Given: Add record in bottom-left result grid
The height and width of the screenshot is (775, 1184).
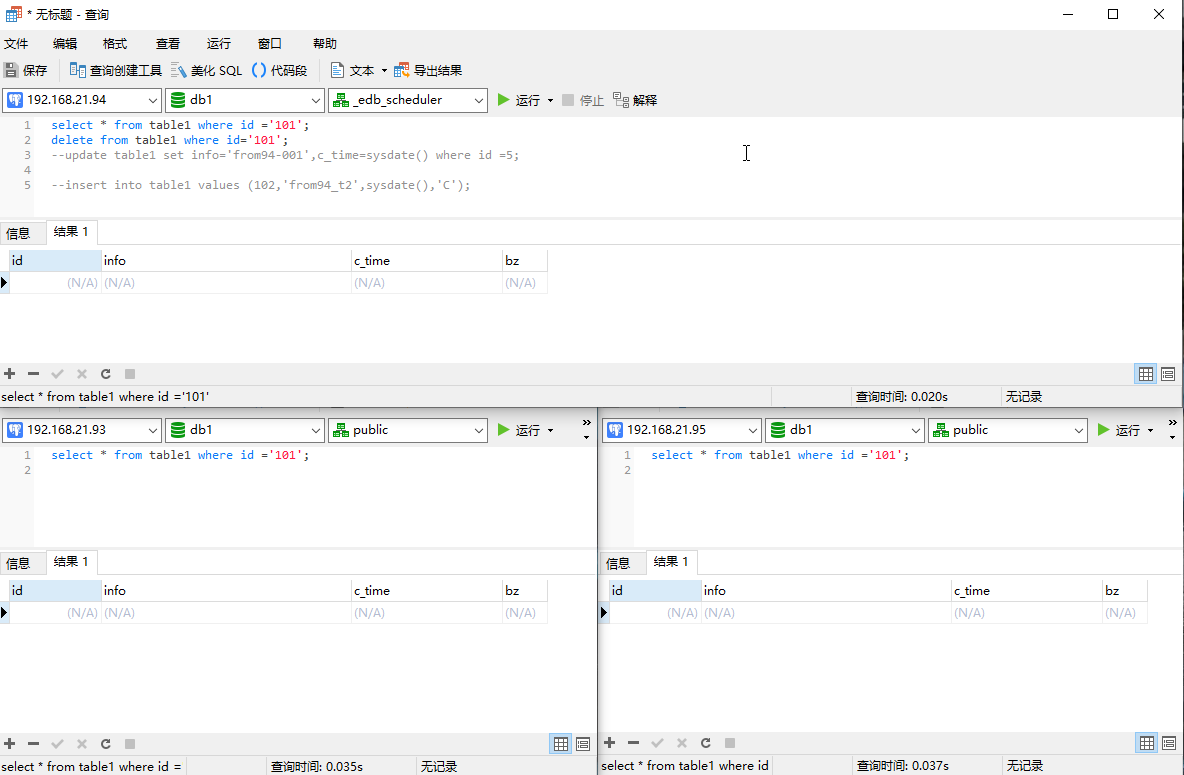Looking at the screenshot, I should [10, 744].
